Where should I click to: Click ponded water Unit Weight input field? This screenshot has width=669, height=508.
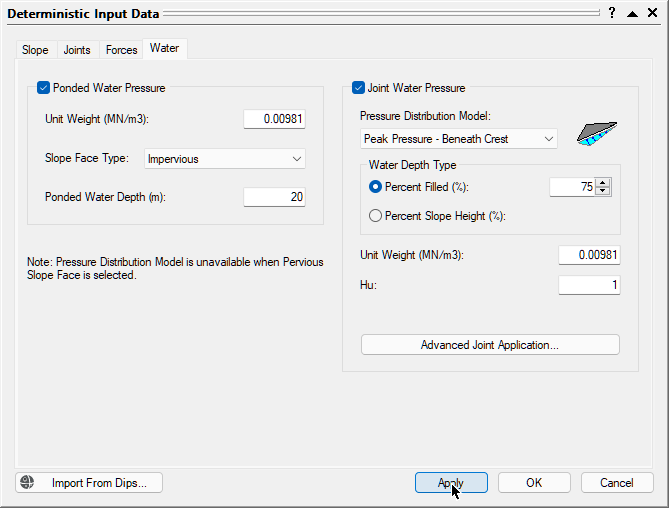[274, 119]
